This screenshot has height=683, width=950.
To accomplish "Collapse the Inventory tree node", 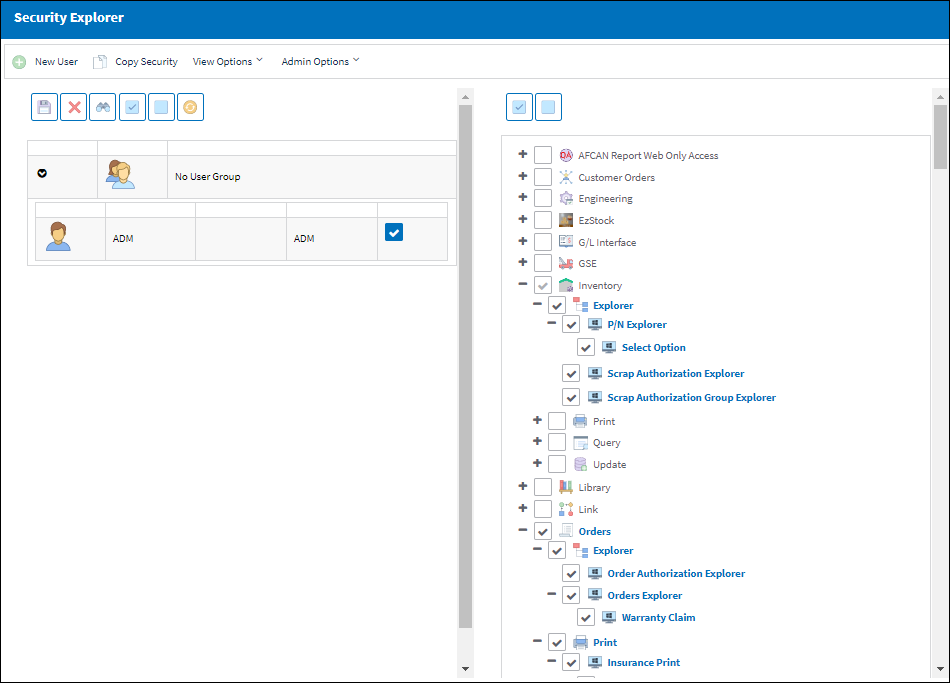I will click(x=523, y=284).
